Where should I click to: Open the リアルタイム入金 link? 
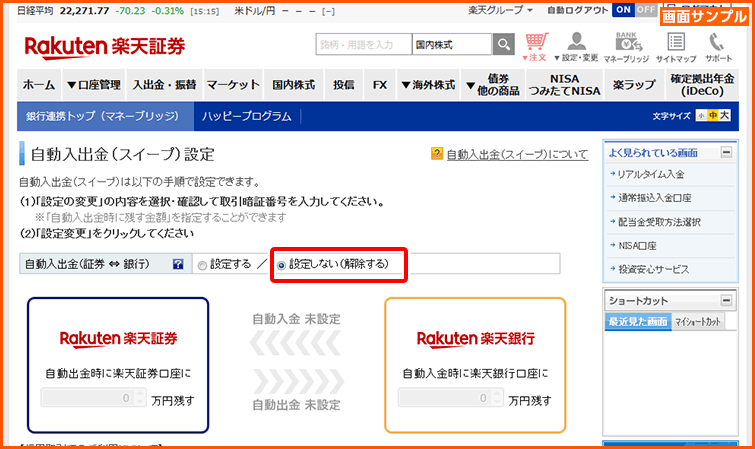point(651,174)
